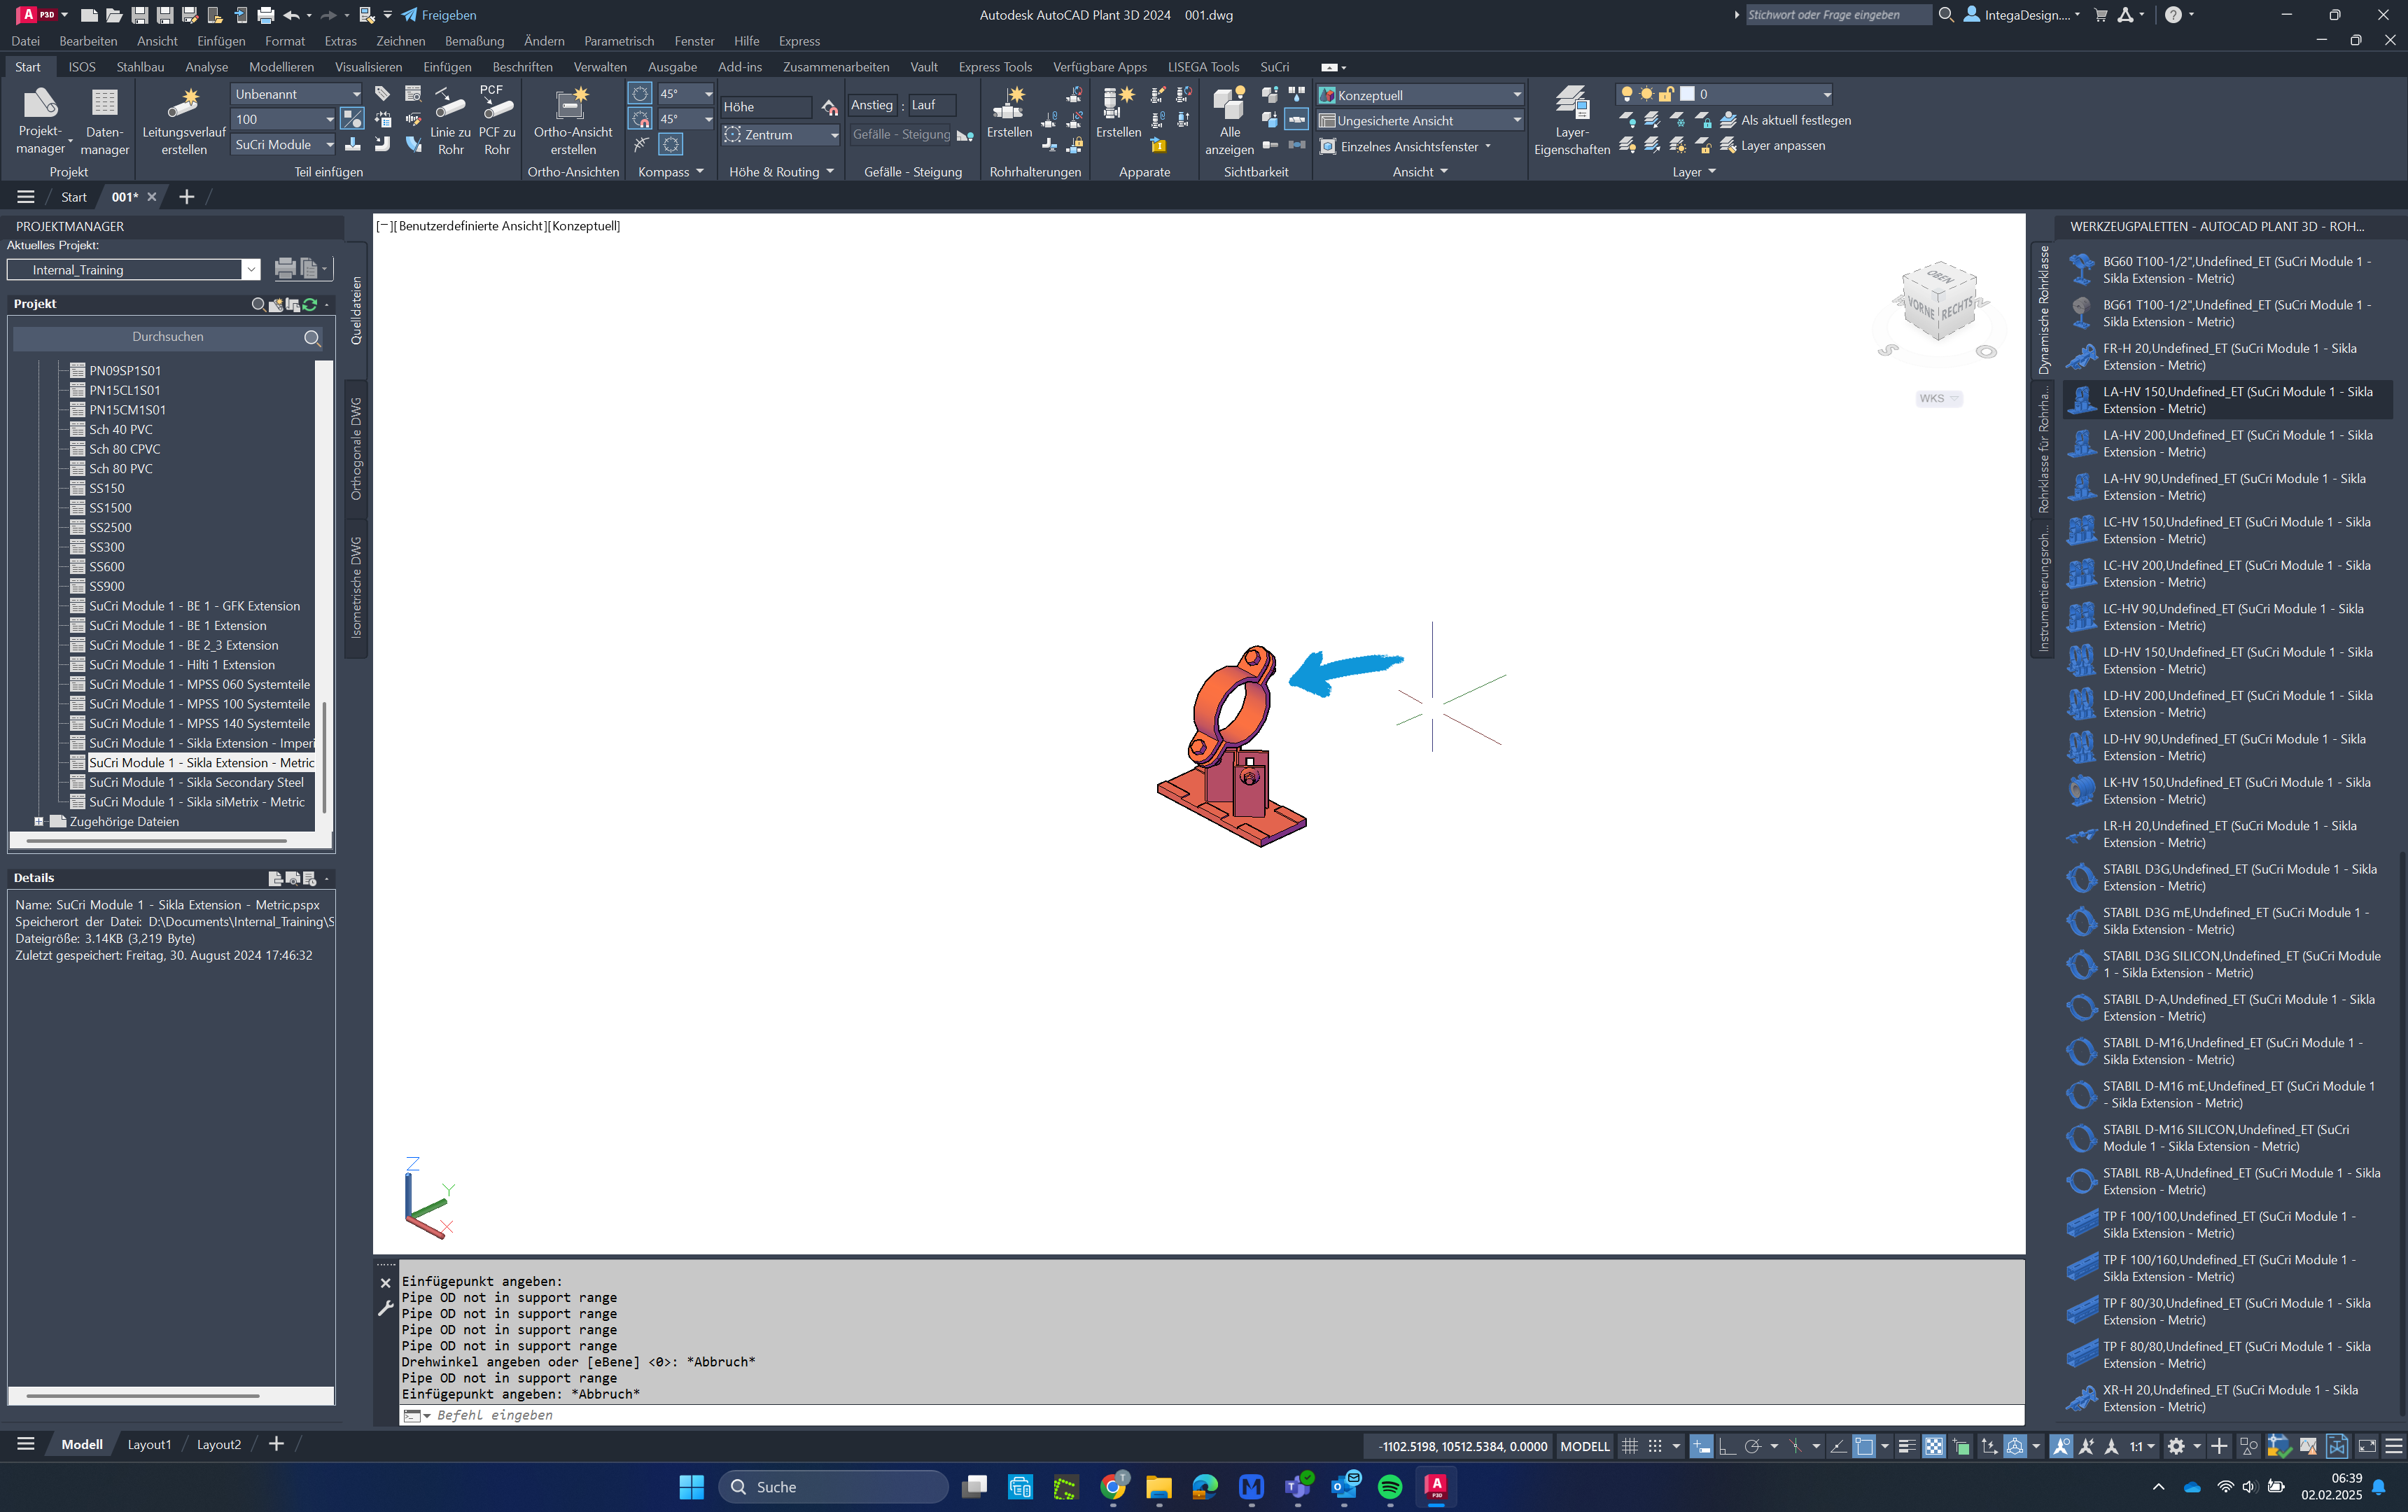
Task: Select SuCri Module 1 - Sikla siMetrix - Metric
Action: [x=197, y=802]
